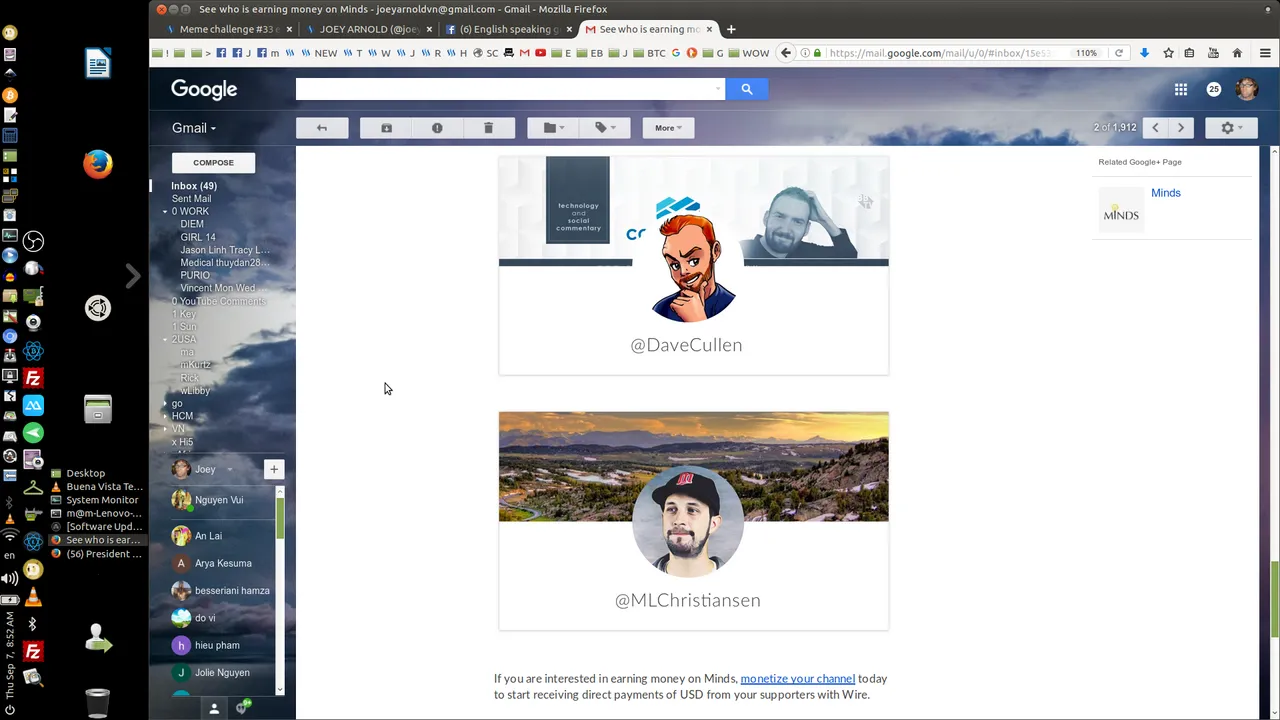Screen dimensions: 1280x720
Task: Open the Google apps grid icon
Action: [x=1181, y=89]
